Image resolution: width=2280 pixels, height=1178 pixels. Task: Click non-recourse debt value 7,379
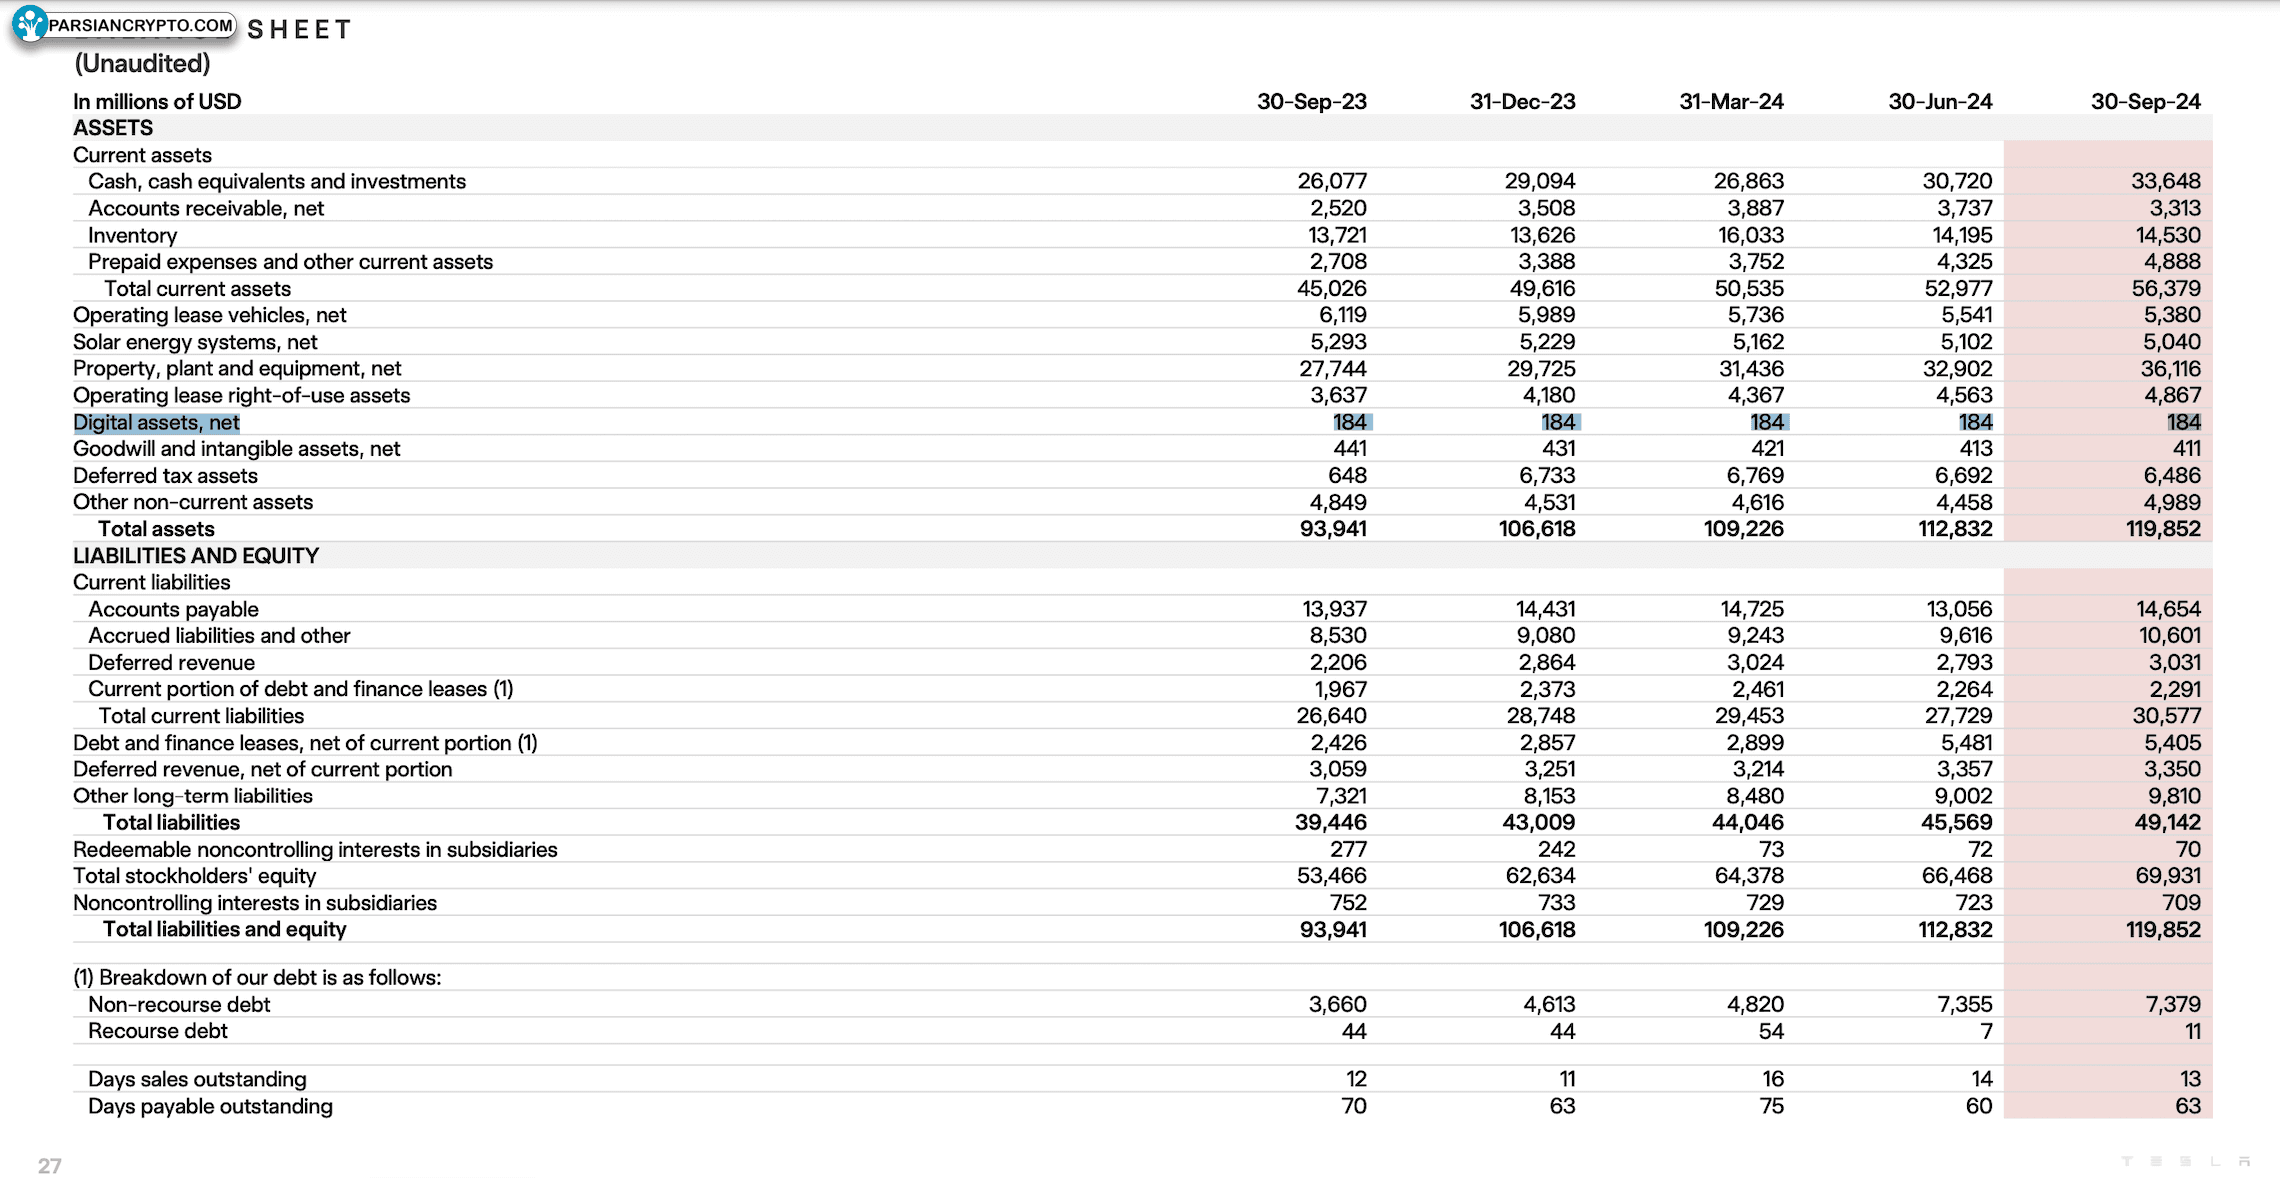[x=2172, y=1004]
